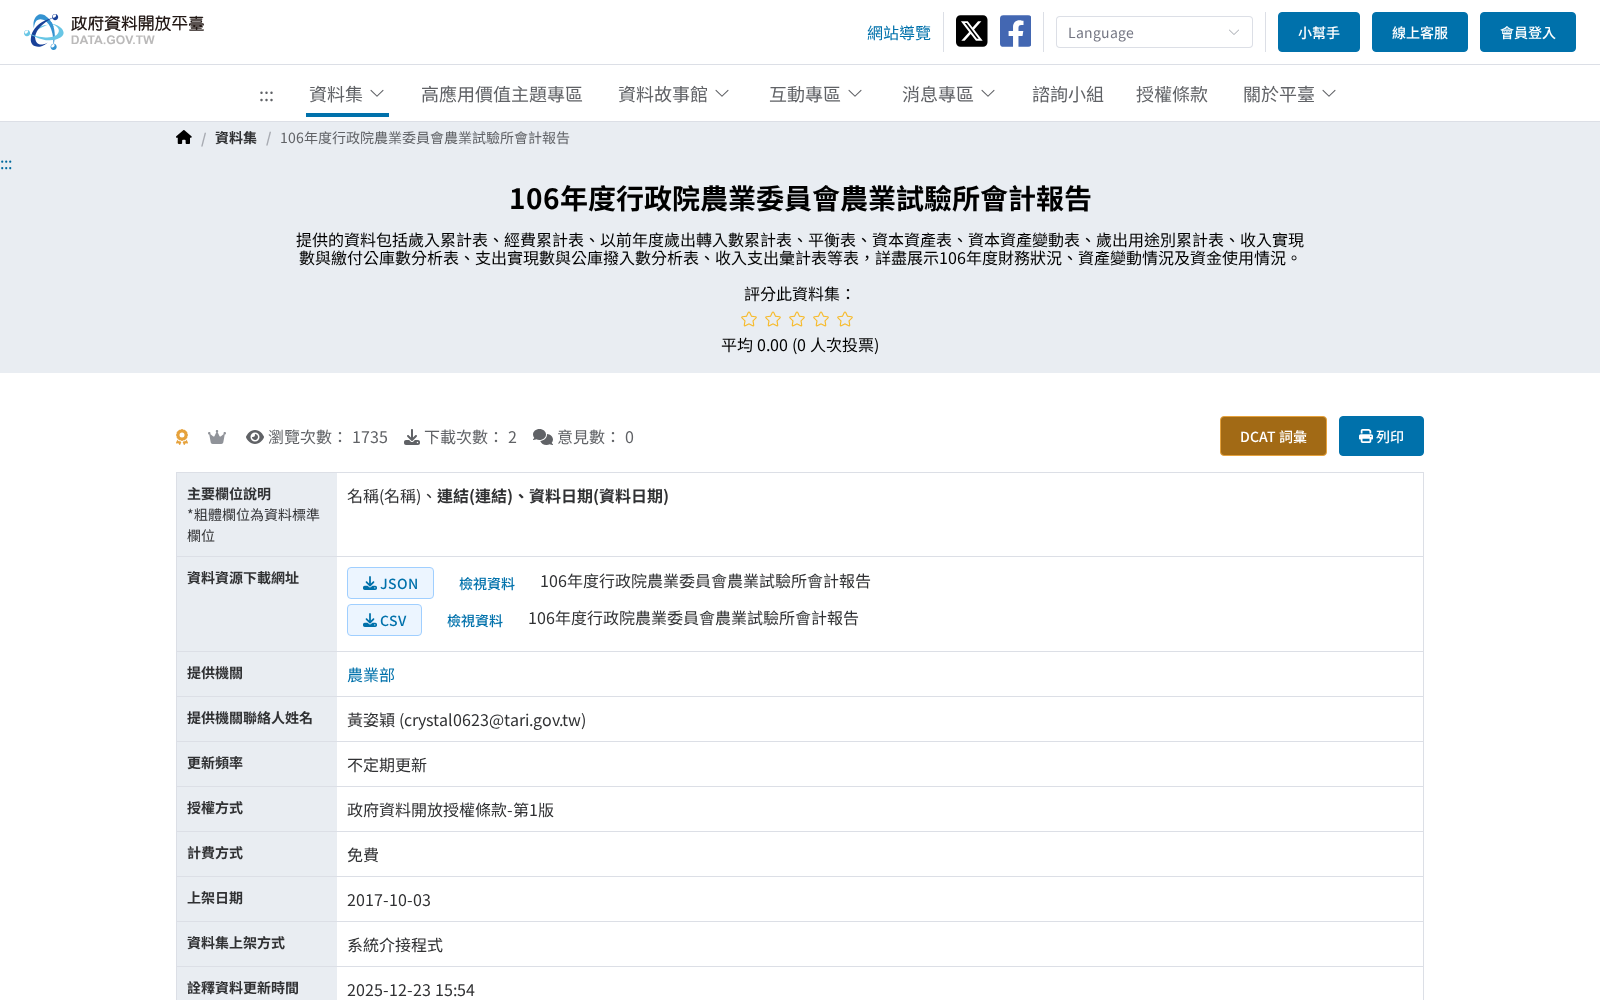Click the 線上客服 button
The width and height of the screenshot is (1600, 1000).
1420,32
